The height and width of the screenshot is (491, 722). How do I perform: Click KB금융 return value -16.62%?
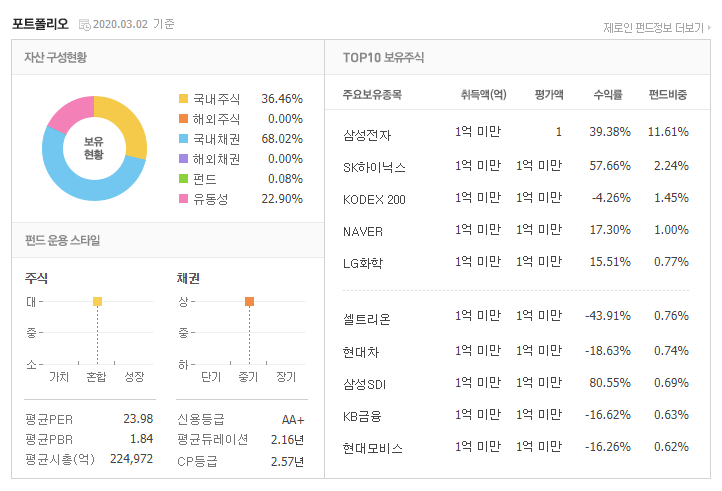[608, 415]
